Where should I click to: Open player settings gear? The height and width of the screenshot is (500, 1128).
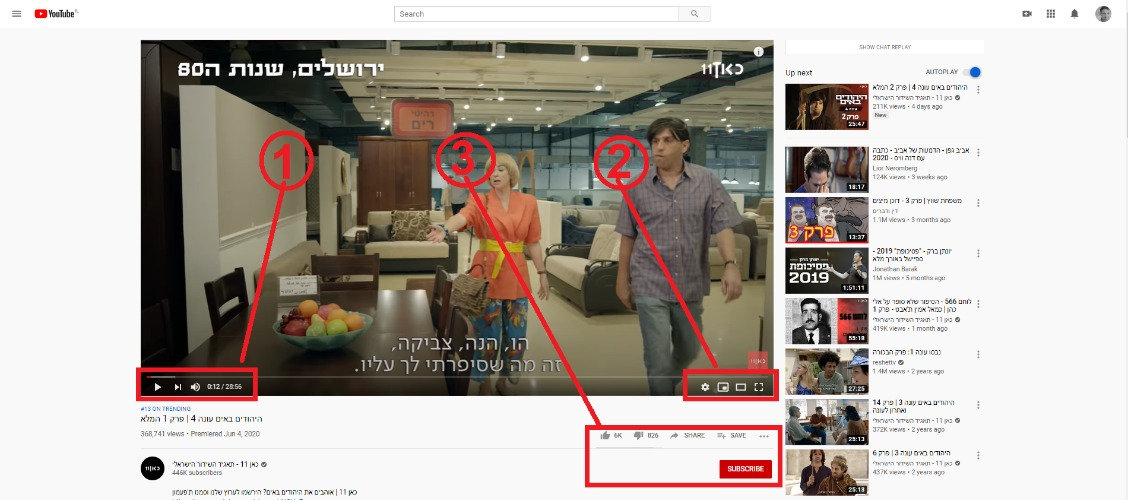click(x=705, y=387)
